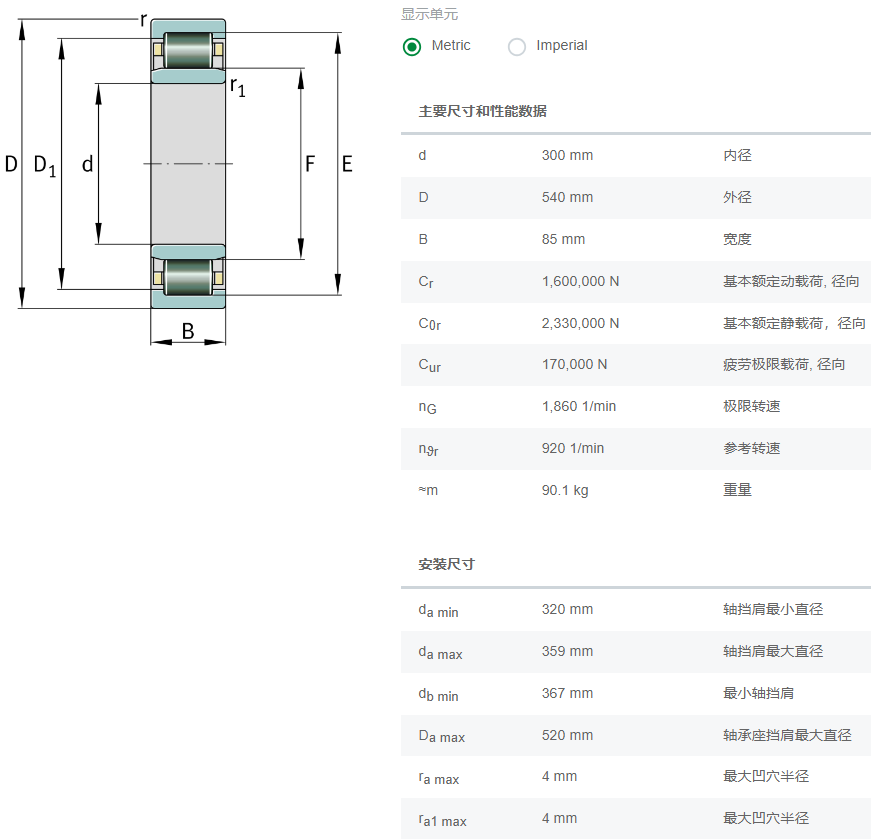Click the da min parameter label
The height and width of the screenshot is (839, 871).
coord(438,611)
